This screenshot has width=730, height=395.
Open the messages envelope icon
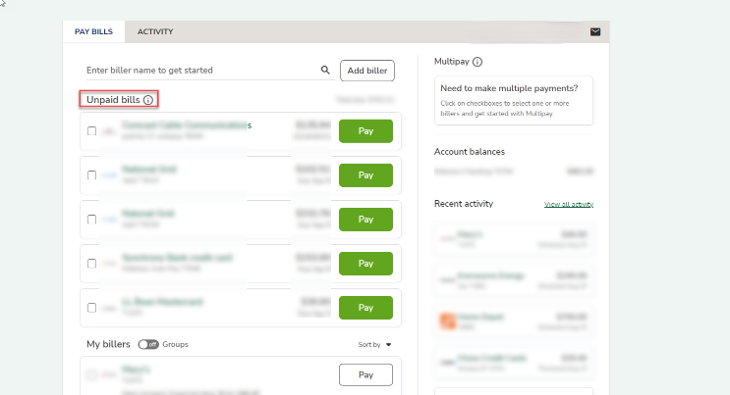click(x=595, y=32)
